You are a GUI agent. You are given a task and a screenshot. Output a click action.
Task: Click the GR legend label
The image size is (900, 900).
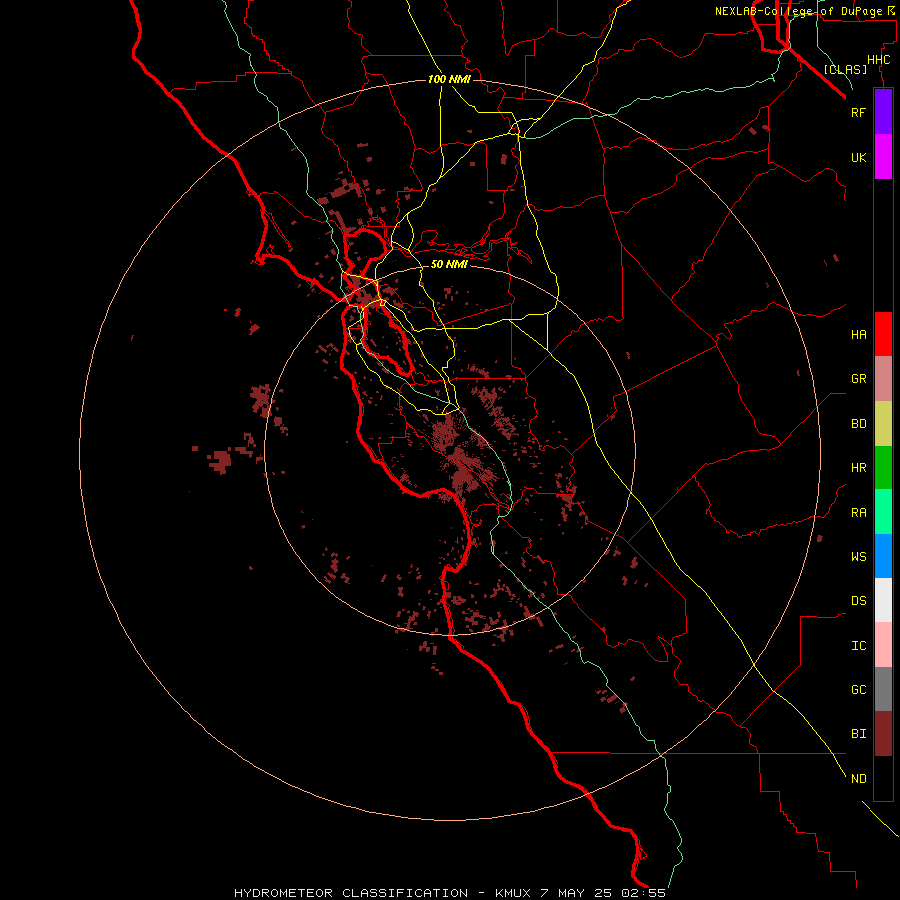[858, 379]
